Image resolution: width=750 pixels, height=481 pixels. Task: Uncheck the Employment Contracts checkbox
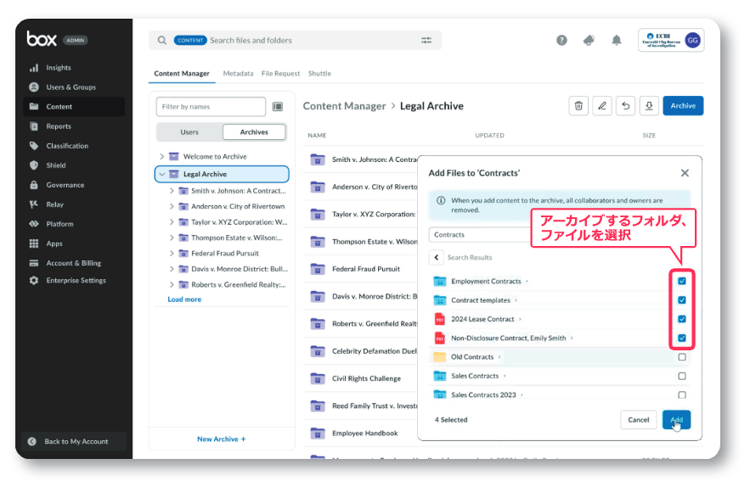(x=682, y=281)
